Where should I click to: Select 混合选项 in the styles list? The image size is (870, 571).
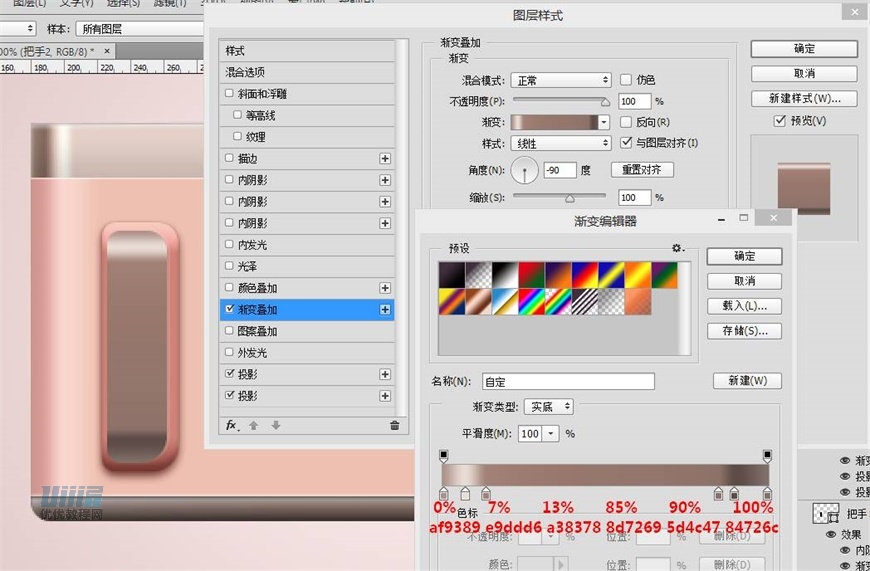tap(307, 72)
